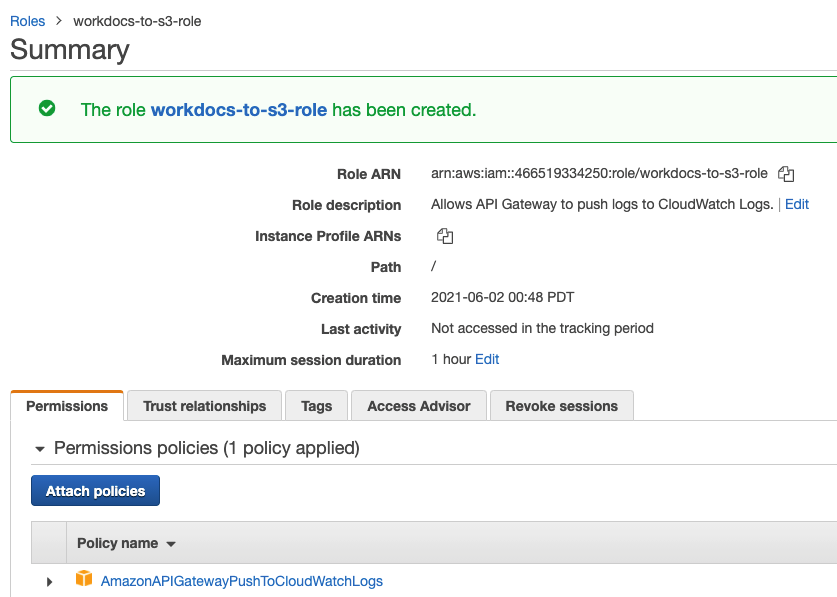Collapse the Permissions policies section
This screenshot has height=597, width=837.
38,448
